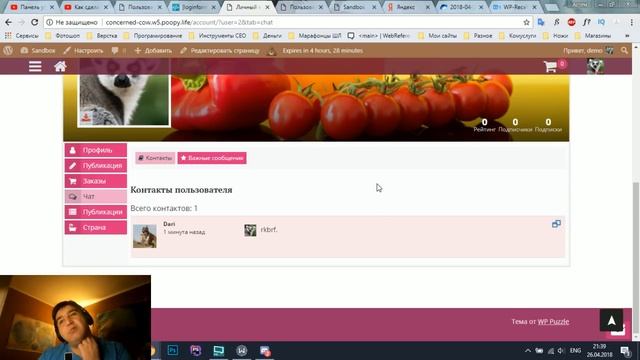The width and height of the screenshot is (640, 360).
Task: Open translate extension icon
Action: pyautogui.click(x=541, y=22)
